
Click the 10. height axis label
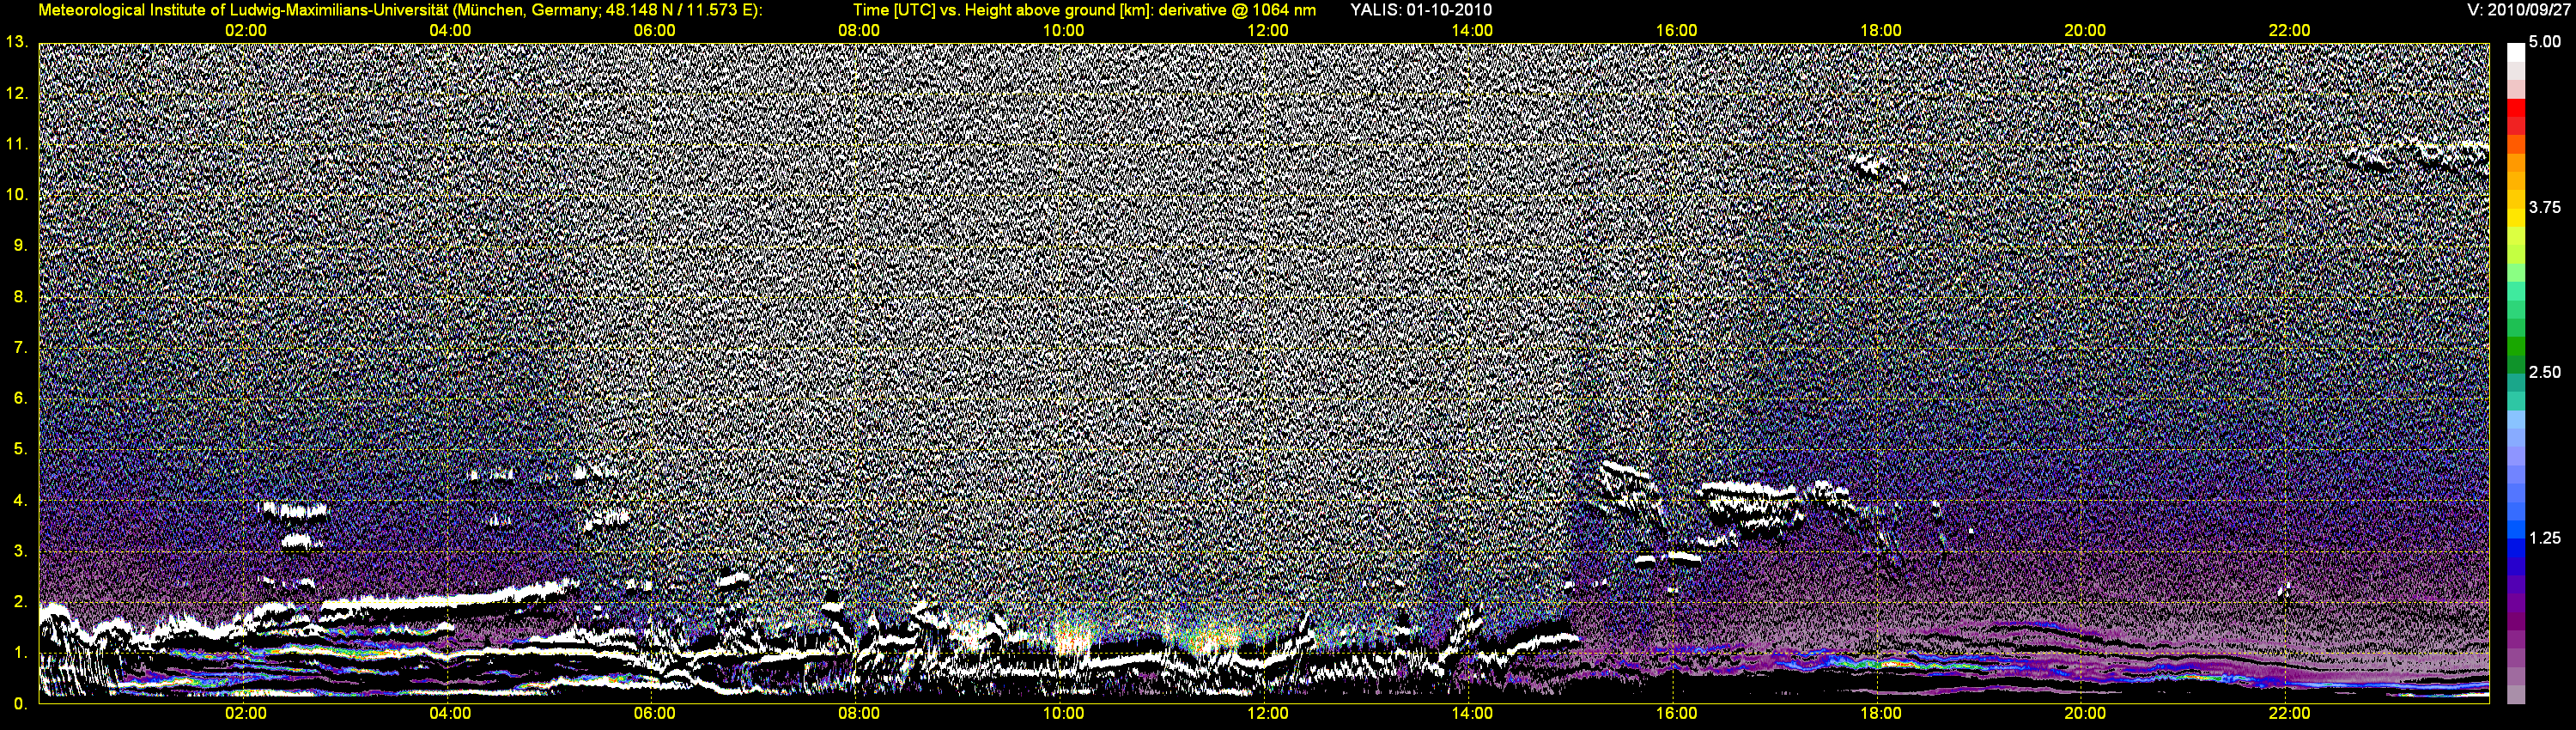[16, 195]
